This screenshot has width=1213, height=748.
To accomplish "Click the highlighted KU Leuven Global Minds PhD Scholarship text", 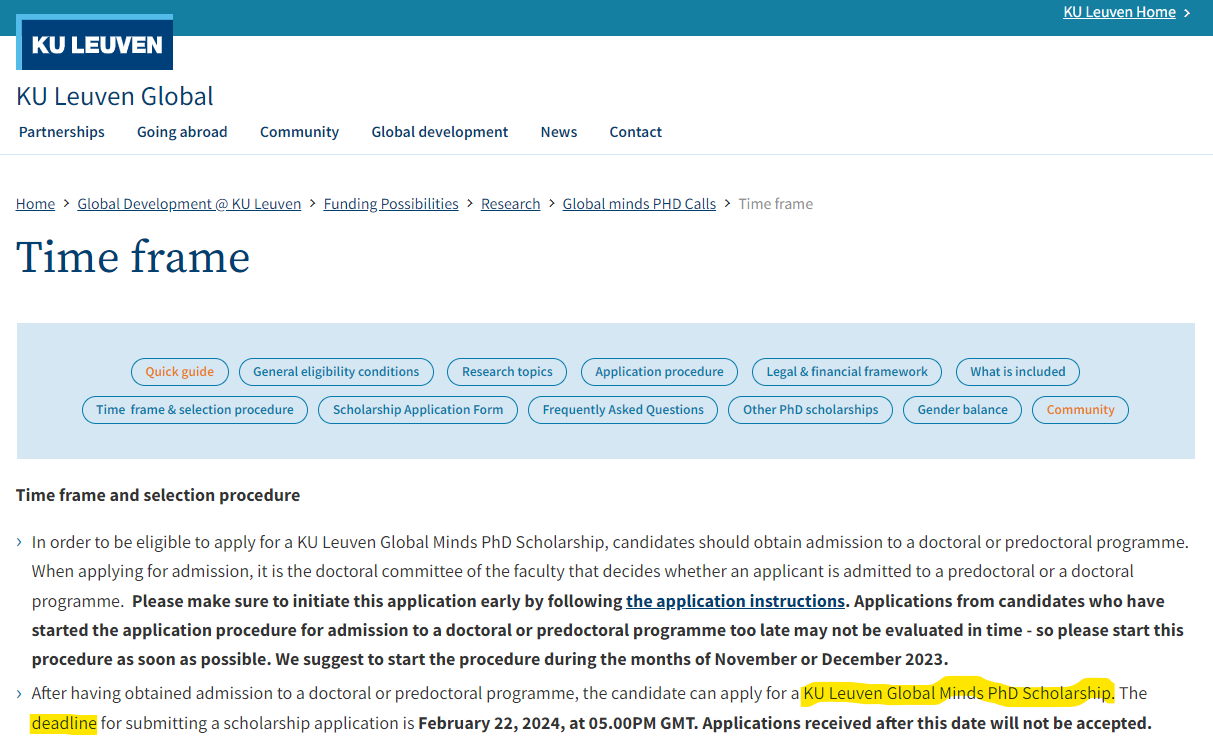I will (x=958, y=693).
